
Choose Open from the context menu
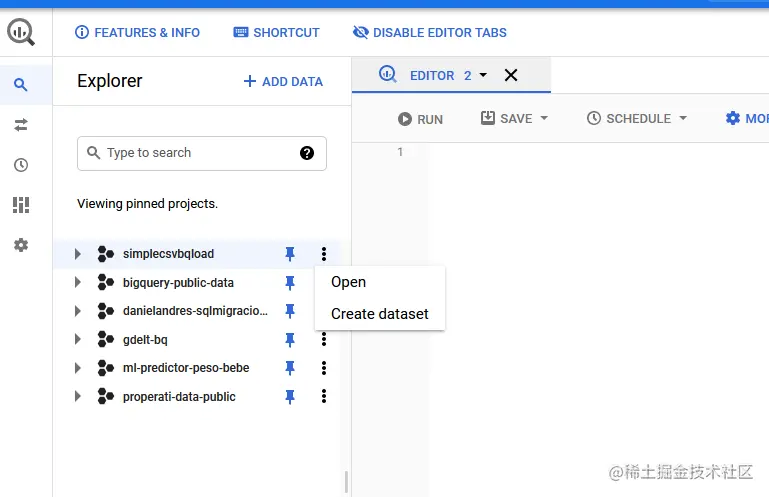349,282
